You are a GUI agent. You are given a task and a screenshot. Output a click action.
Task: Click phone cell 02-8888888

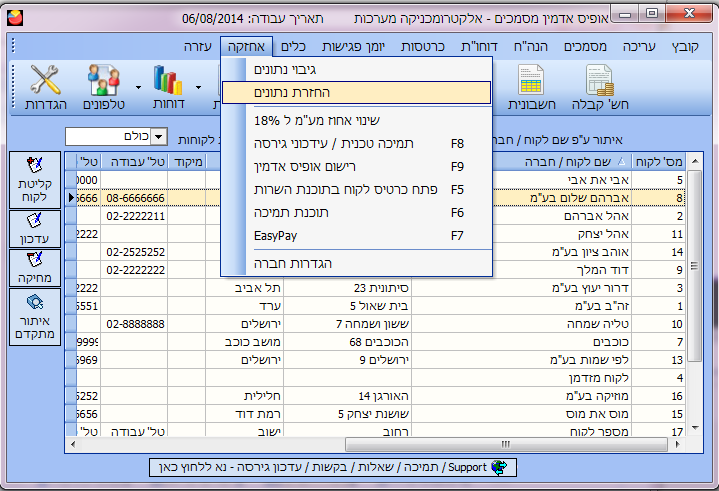click(134, 324)
